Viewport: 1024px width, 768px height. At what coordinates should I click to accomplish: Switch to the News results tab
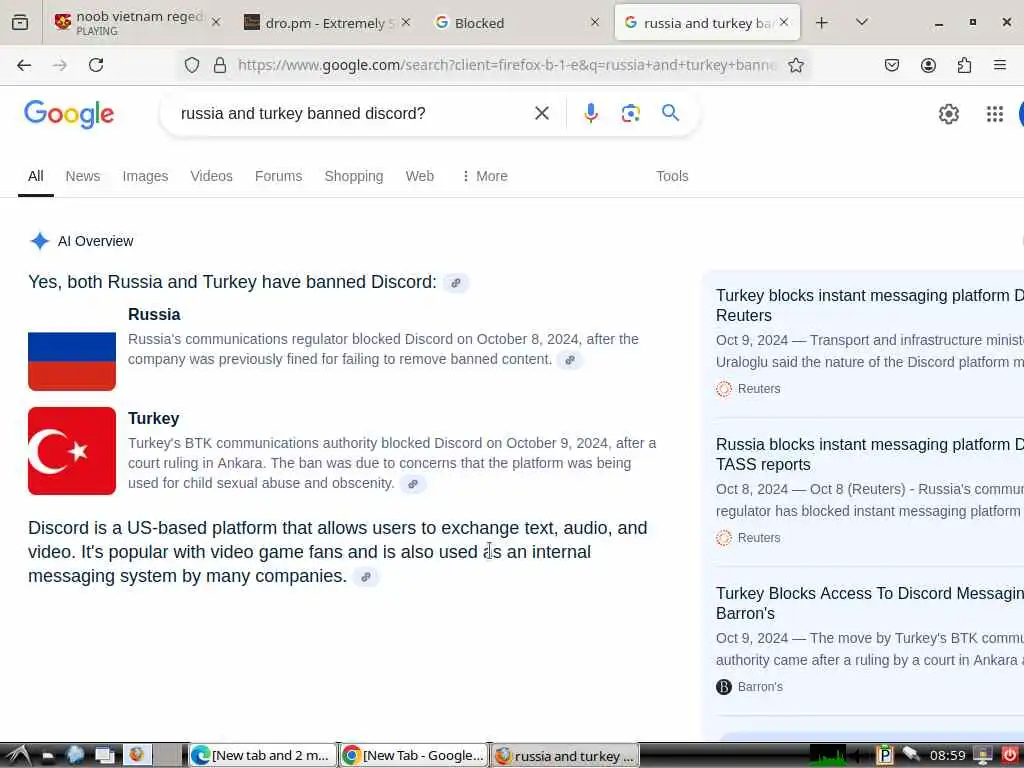click(83, 176)
